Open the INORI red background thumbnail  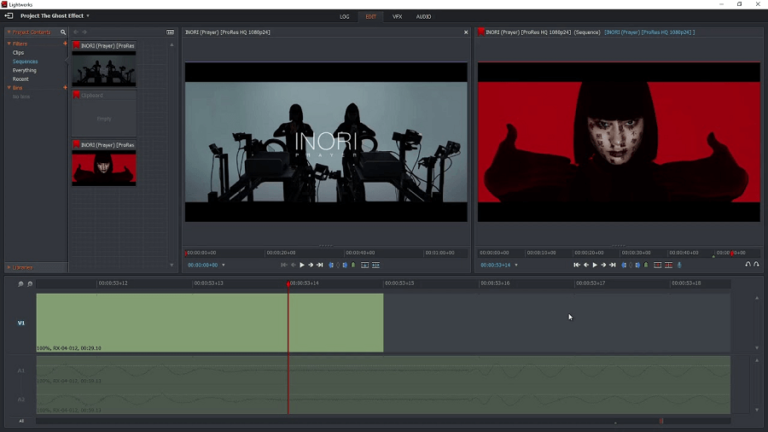pos(104,168)
